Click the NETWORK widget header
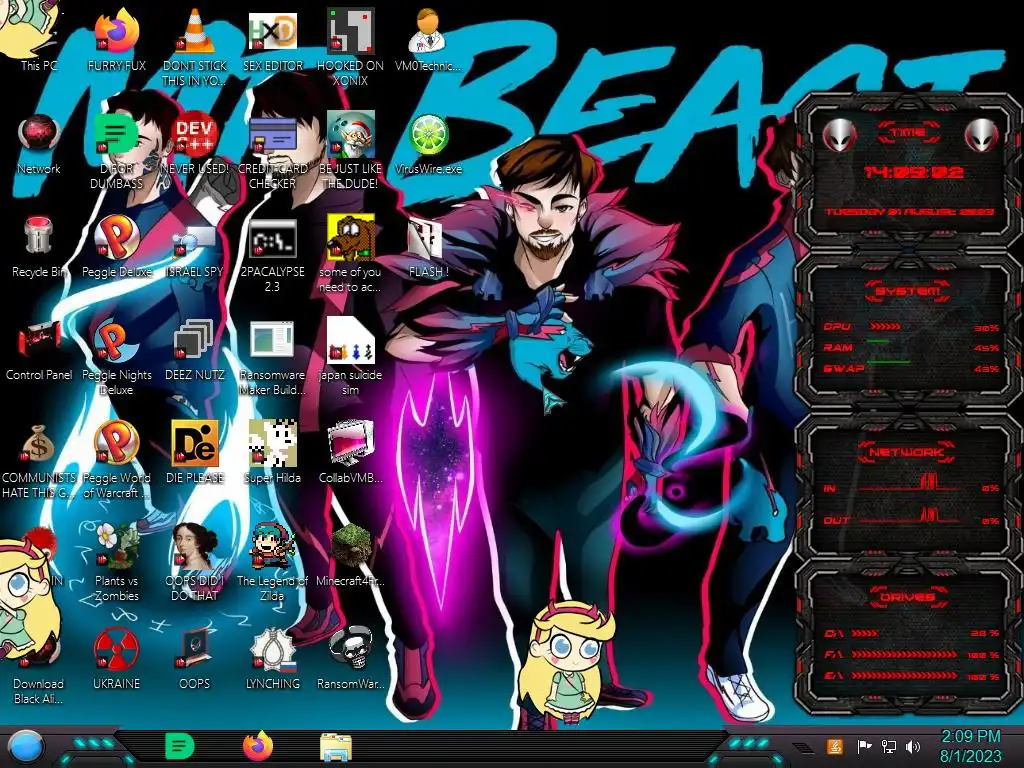This screenshot has height=768, width=1024. (907, 452)
